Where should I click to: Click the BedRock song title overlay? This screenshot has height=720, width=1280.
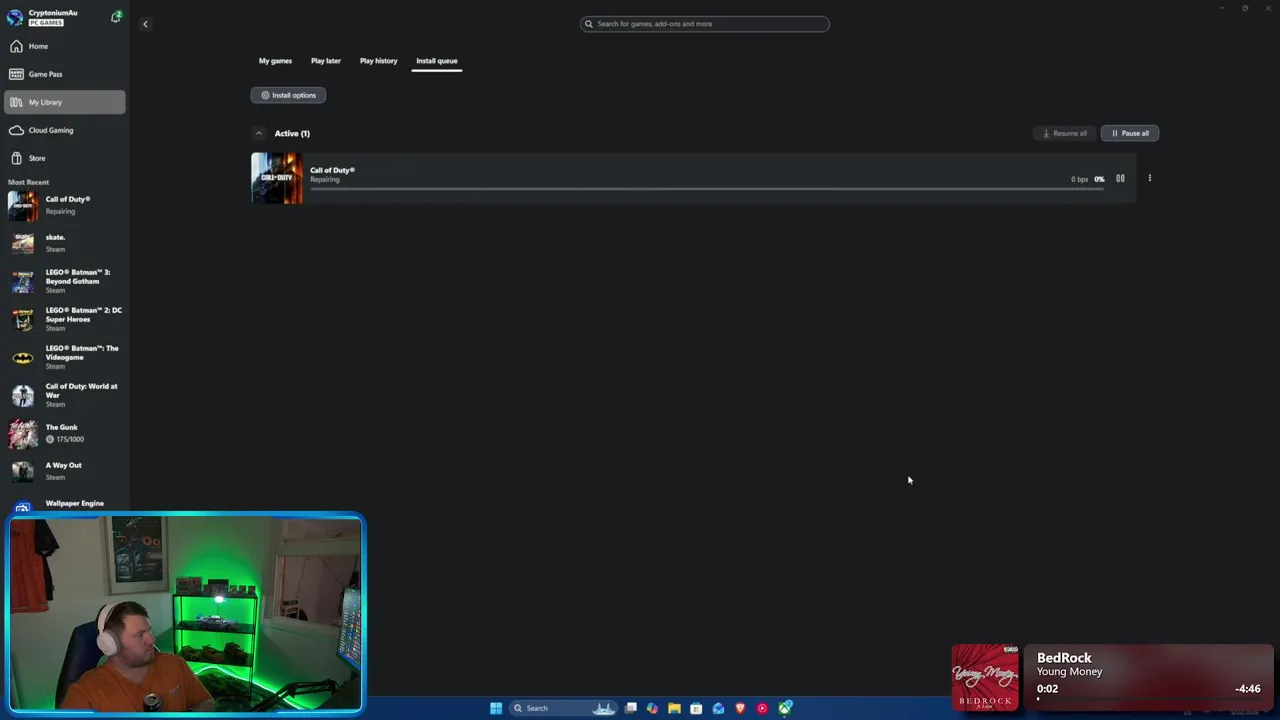tap(1064, 658)
